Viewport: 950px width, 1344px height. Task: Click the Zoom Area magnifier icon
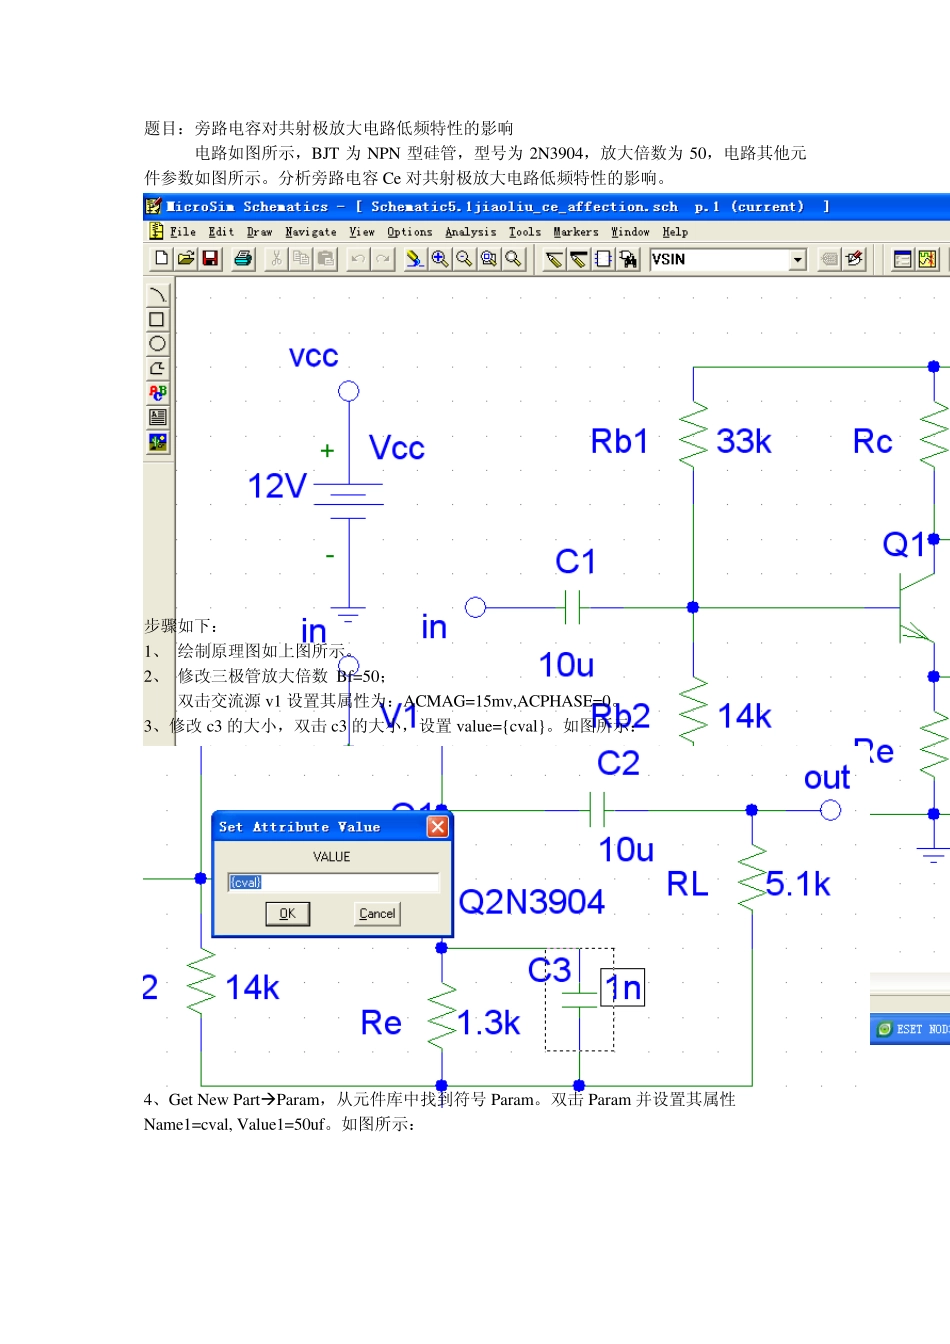[x=488, y=259]
